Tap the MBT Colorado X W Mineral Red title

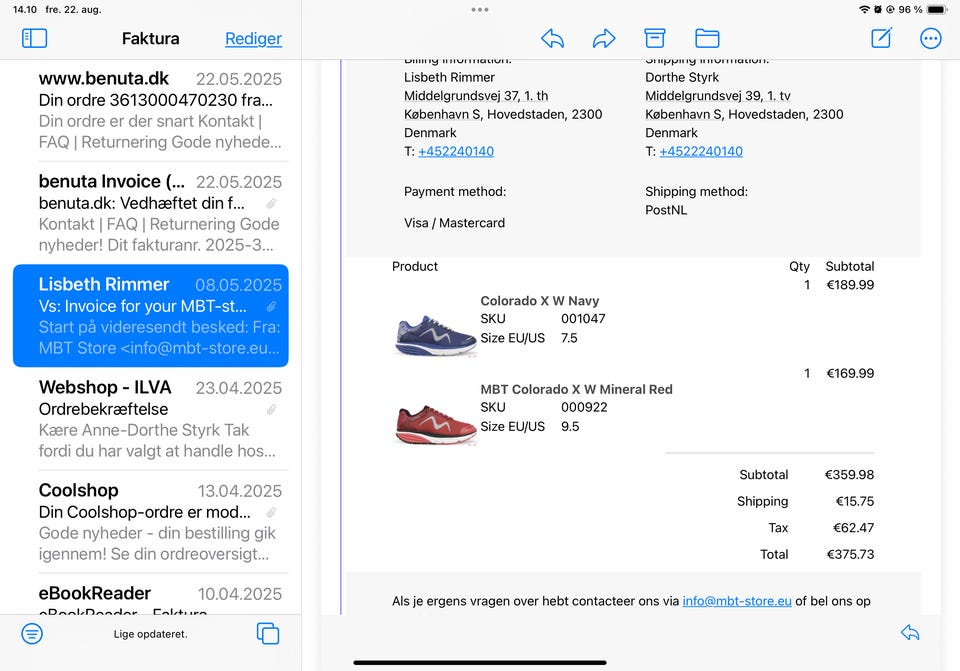[x=576, y=389]
